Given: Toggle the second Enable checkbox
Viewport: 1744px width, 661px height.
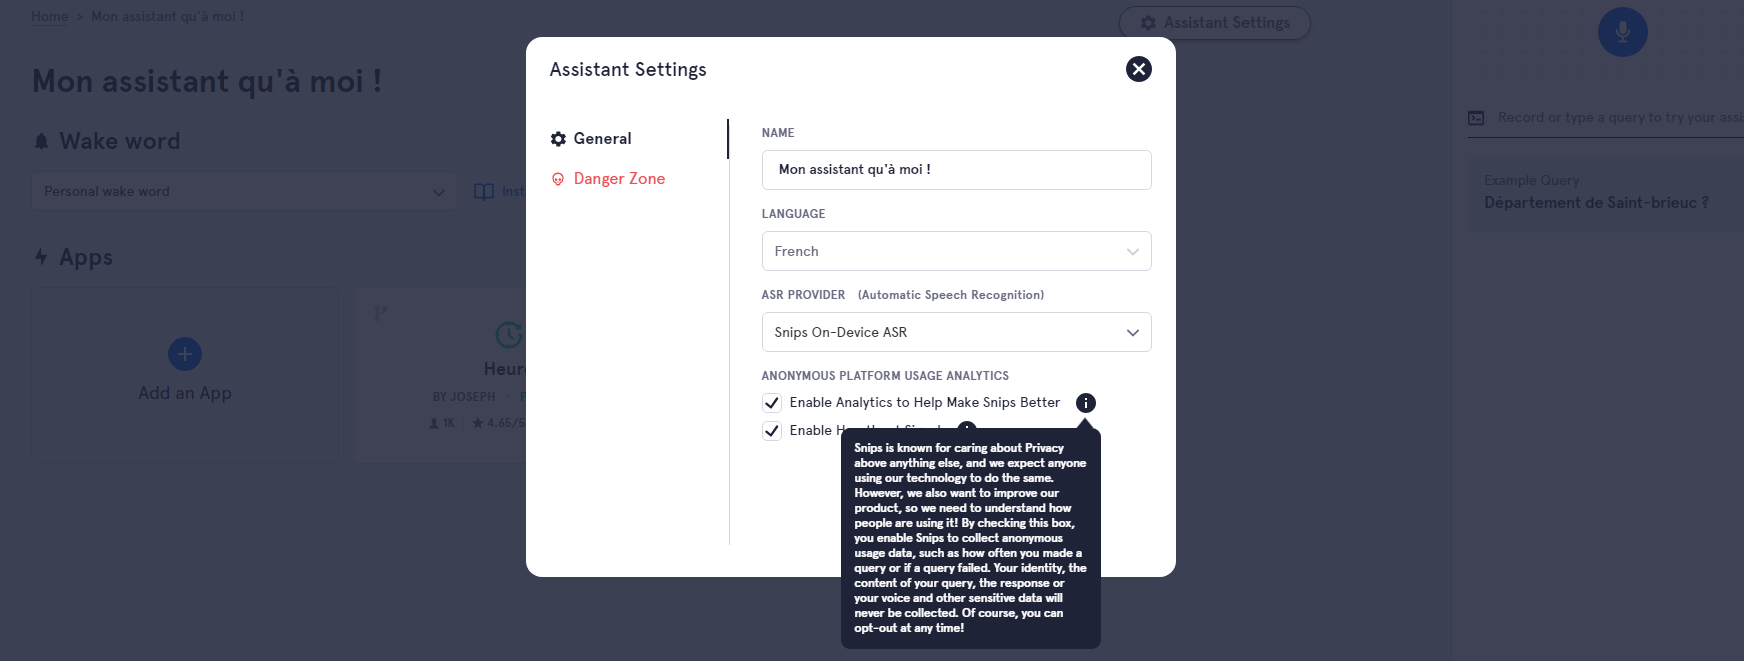Looking at the screenshot, I should [771, 431].
